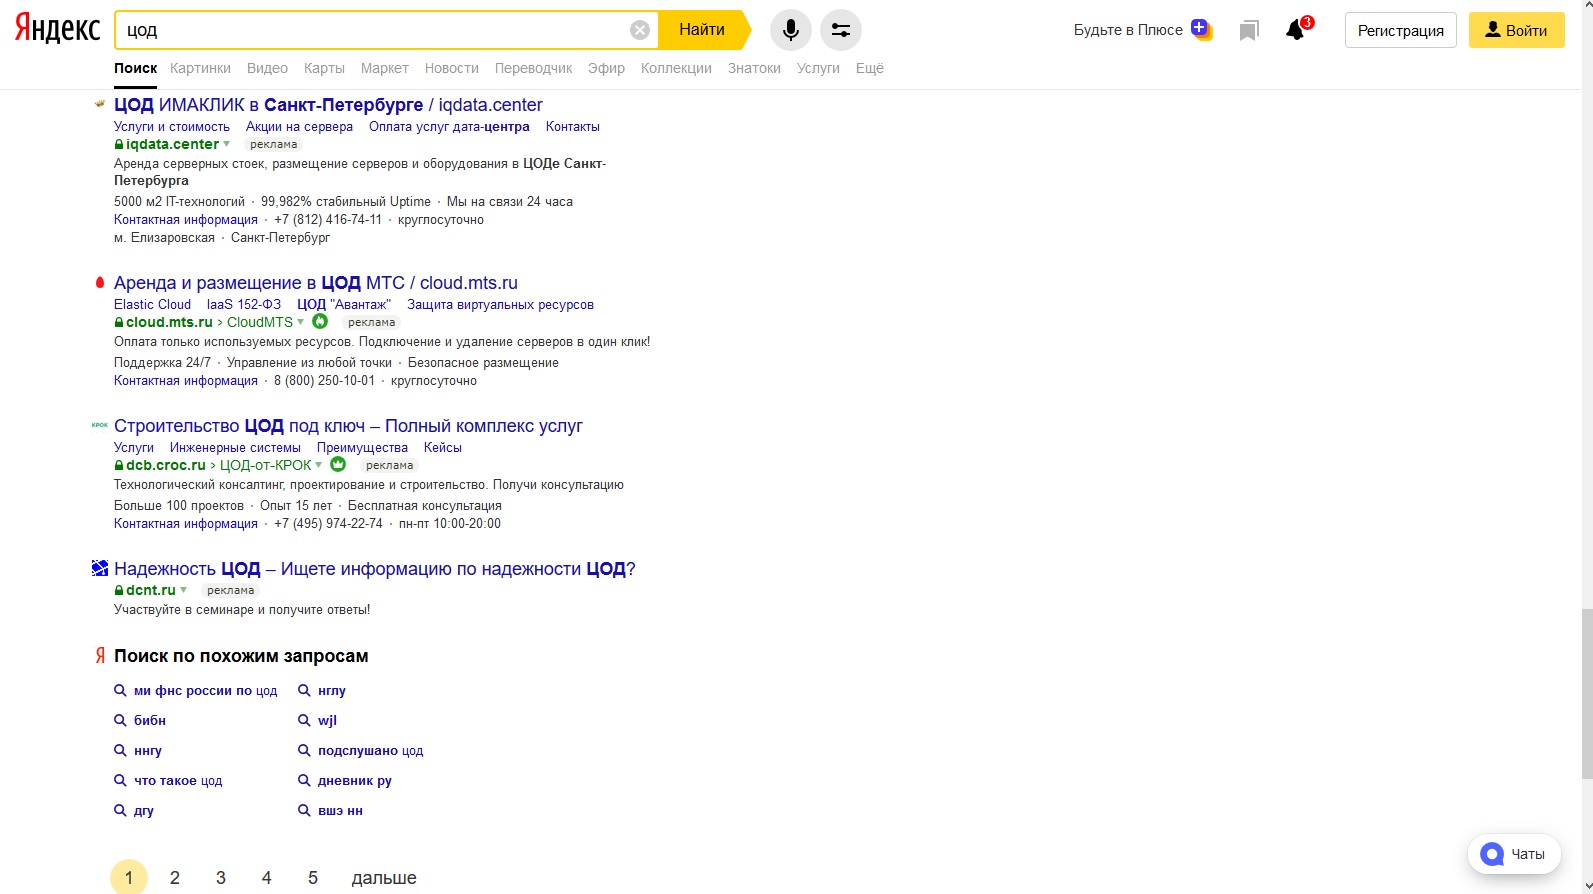
Task: Click search icon beside 'дгу'
Action: click(x=120, y=810)
